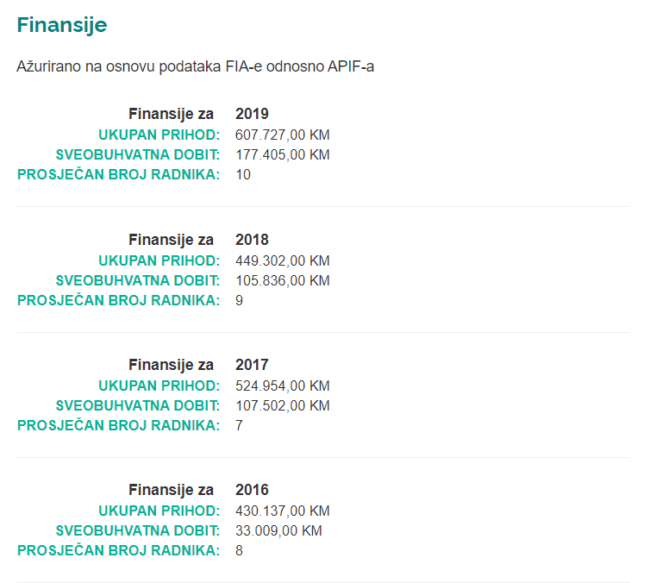Select the 2019 year label

252,114
